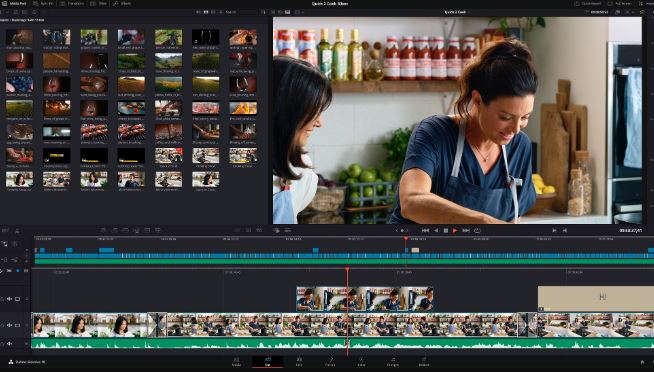Open the media pool sort dropdown
Viewport: 654px width, 372px height.
pos(264,12)
